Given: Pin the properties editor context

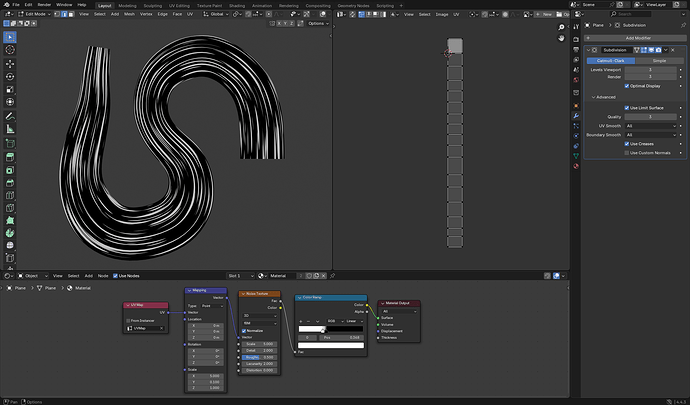Looking at the screenshot, I should [683, 25].
